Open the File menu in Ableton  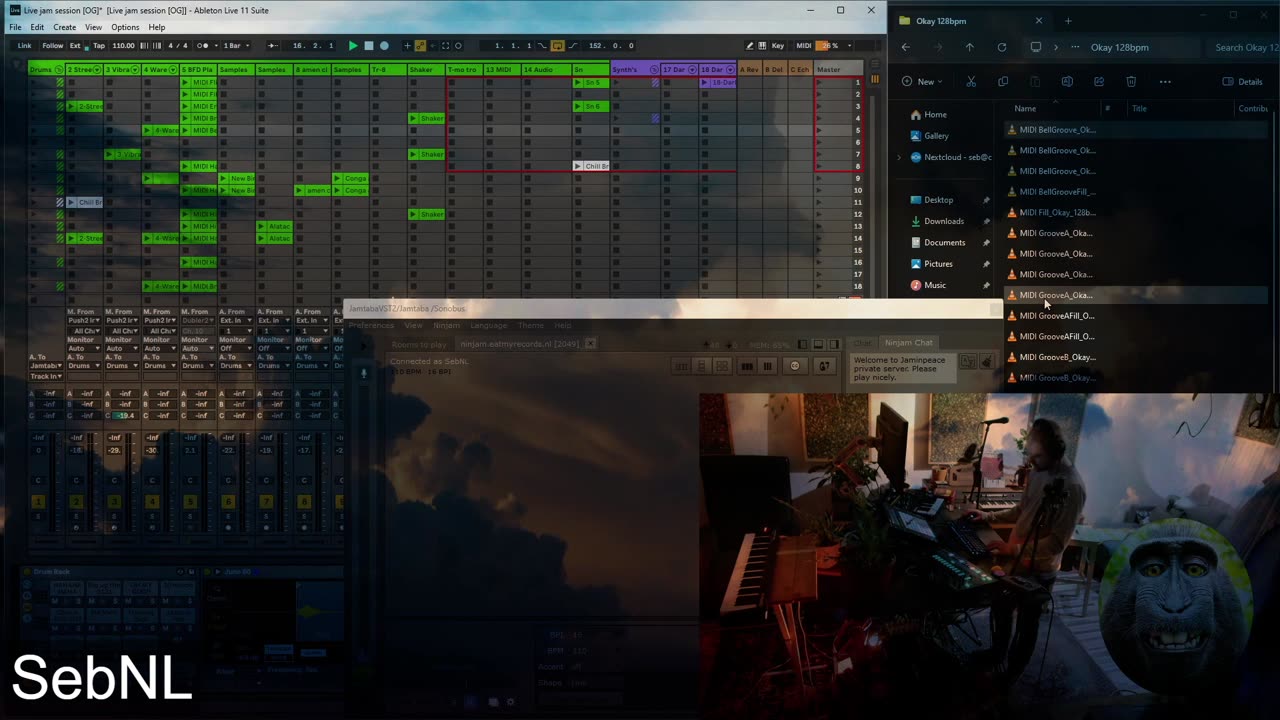click(15, 27)
